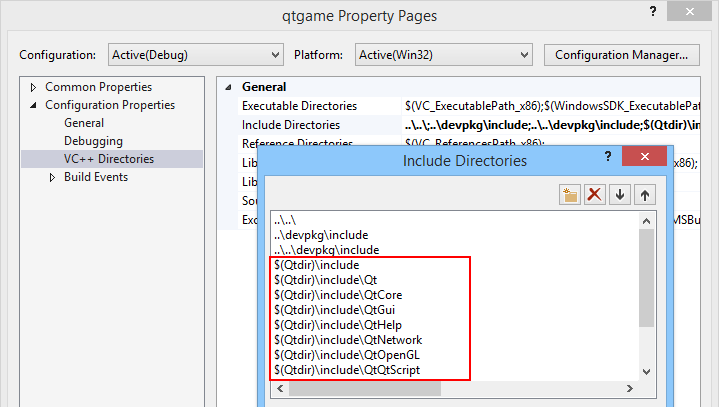Move the selected line down

point(620,195)
